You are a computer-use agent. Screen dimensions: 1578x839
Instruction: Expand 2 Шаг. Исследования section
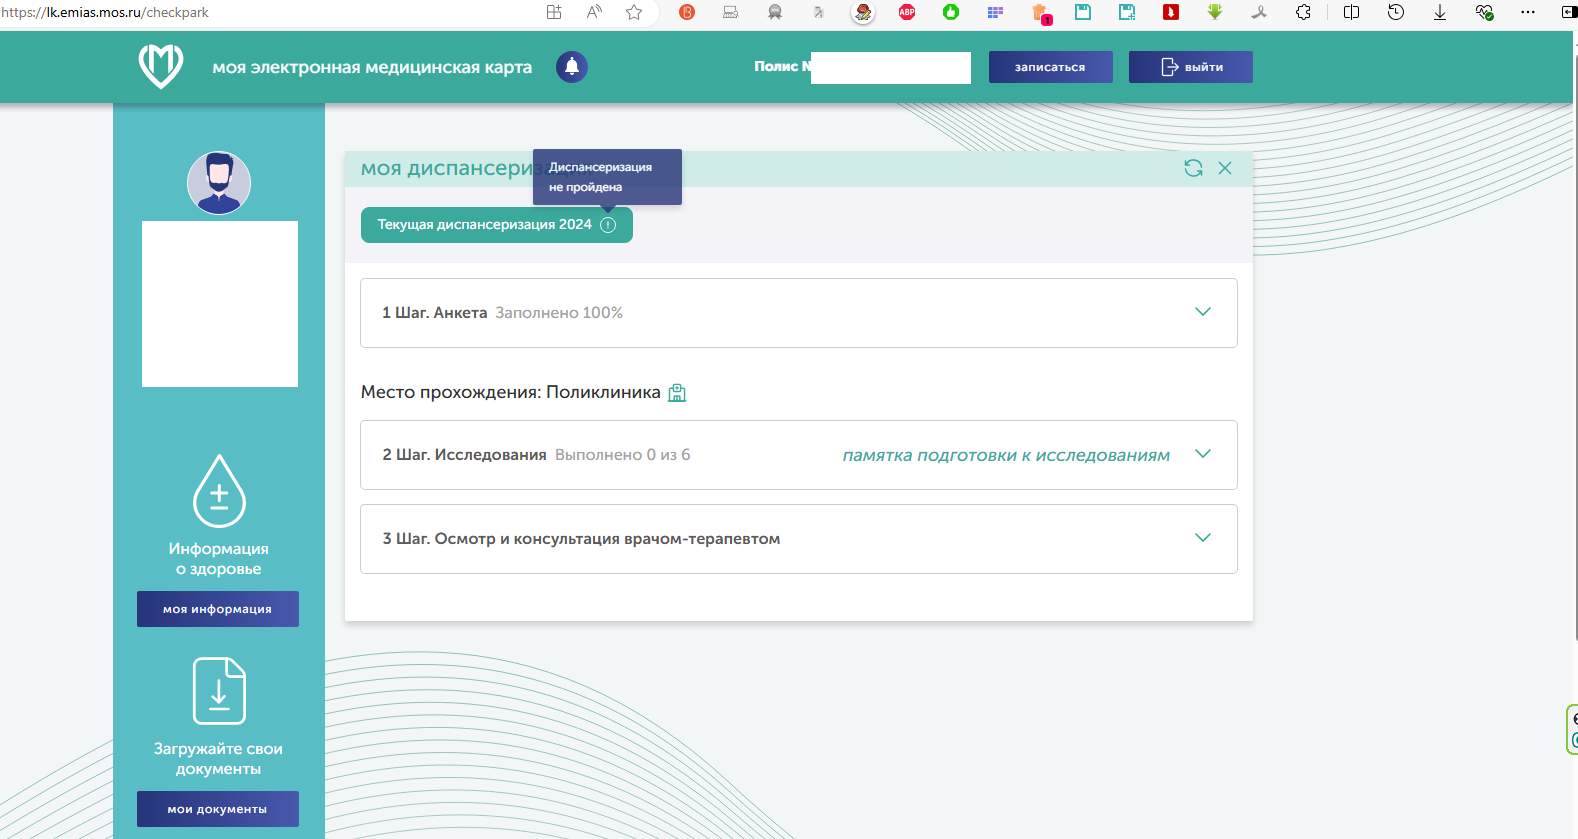pyautogui.click(x=1203, y=454)
